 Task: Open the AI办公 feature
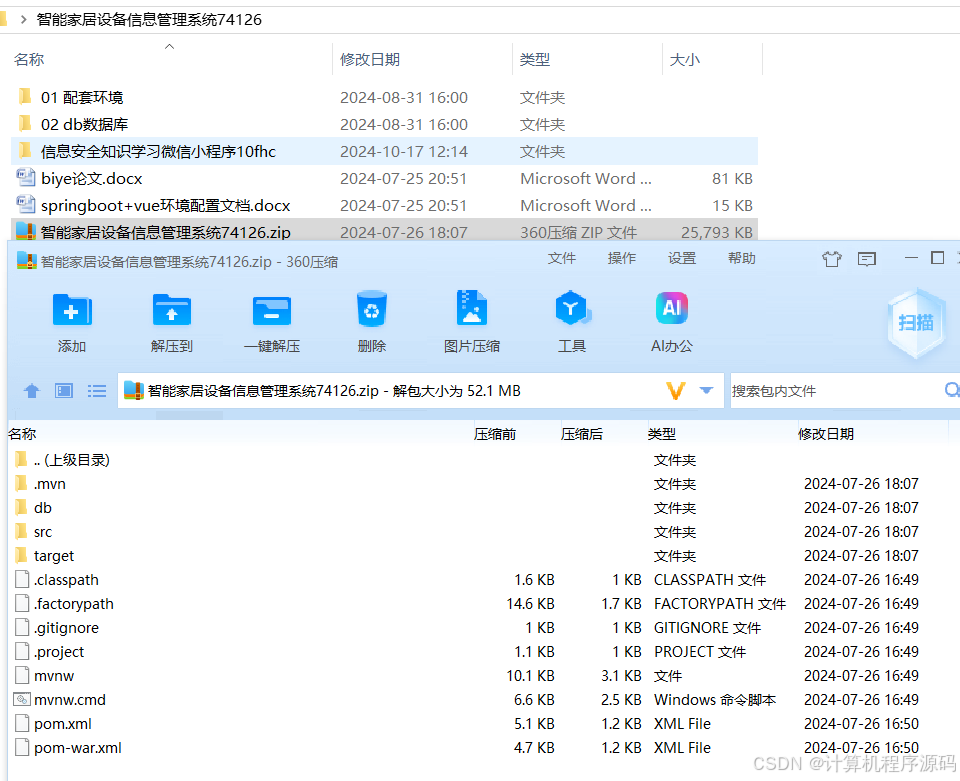tap(671, 320)
